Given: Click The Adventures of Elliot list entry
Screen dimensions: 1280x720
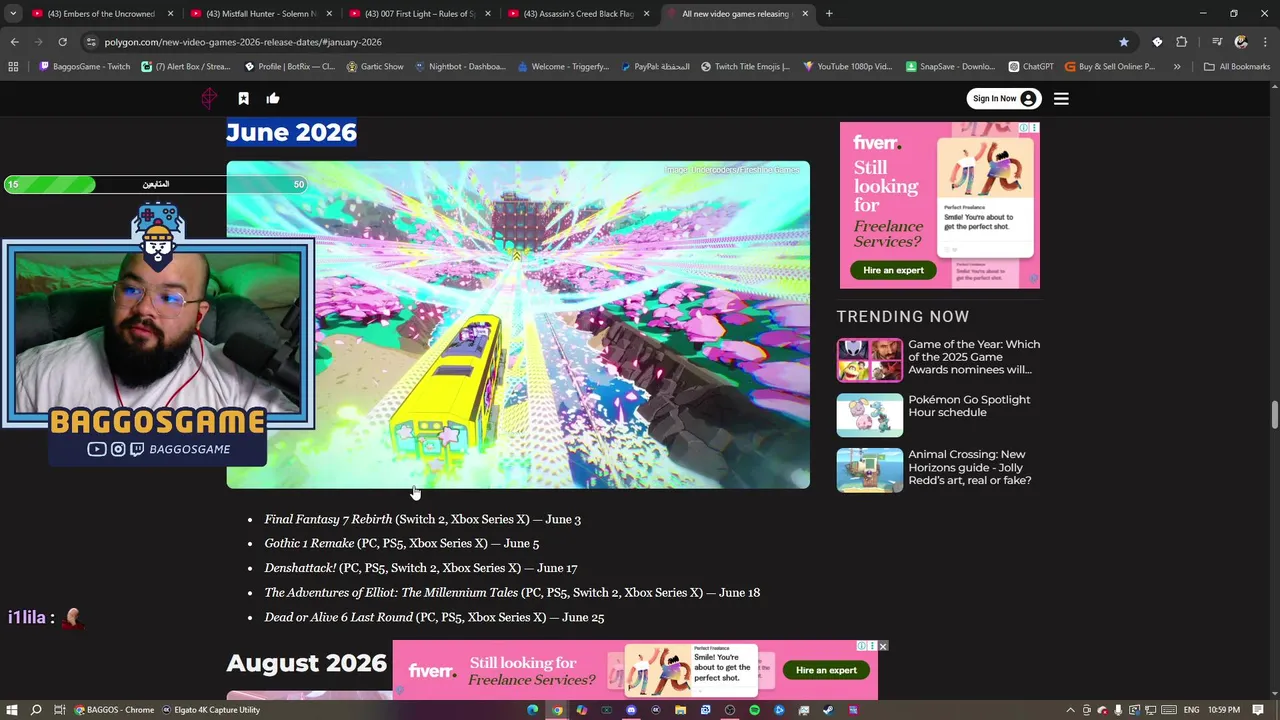Looking at the screenshot, I should pyautogui.click(x=512, y=592).
